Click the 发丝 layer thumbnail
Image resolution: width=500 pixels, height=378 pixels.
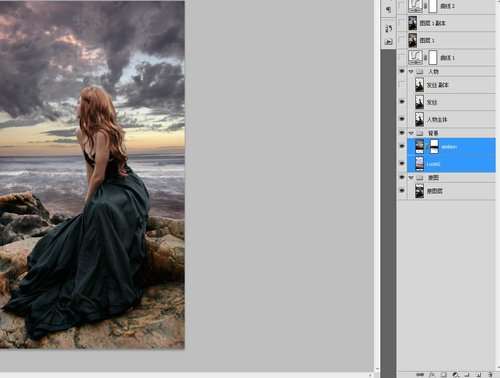[x=419, y=102]
